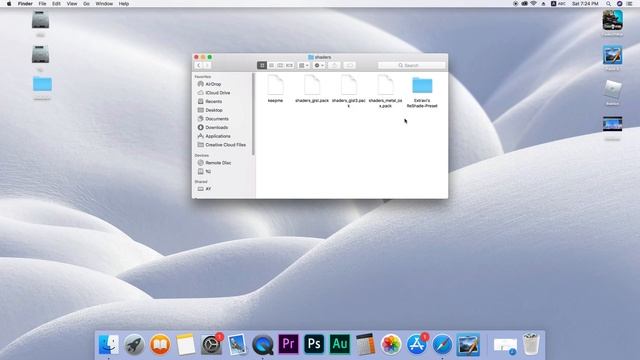This screenshot has height=360, width=640.
Task: Select the top-left hard drive desktop icon
Action: [40, 20]
